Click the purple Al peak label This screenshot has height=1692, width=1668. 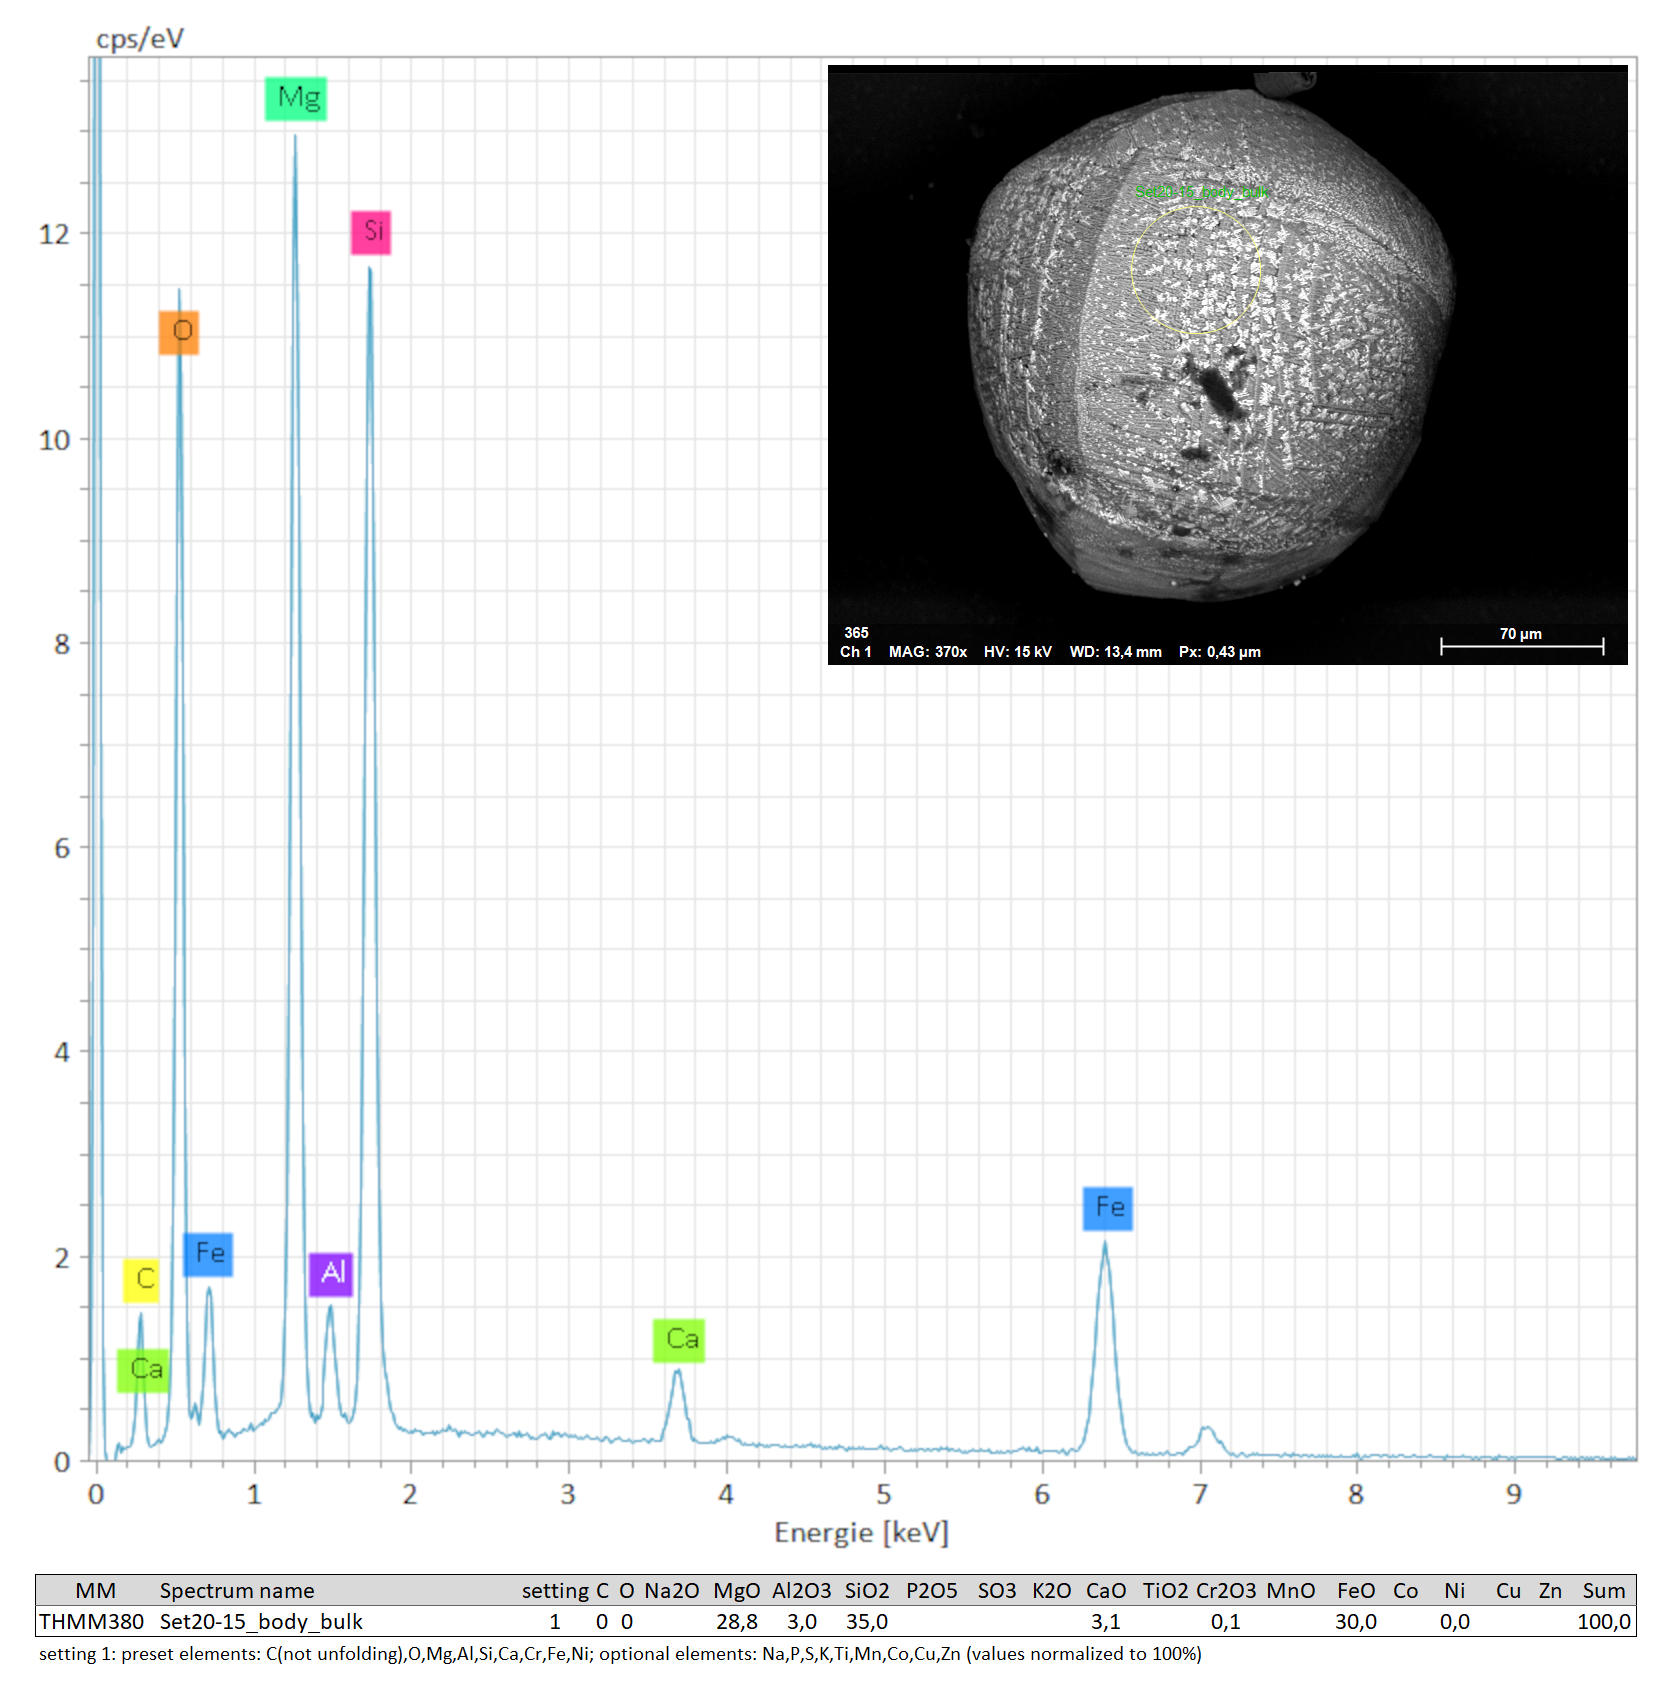pos(331,1273)
